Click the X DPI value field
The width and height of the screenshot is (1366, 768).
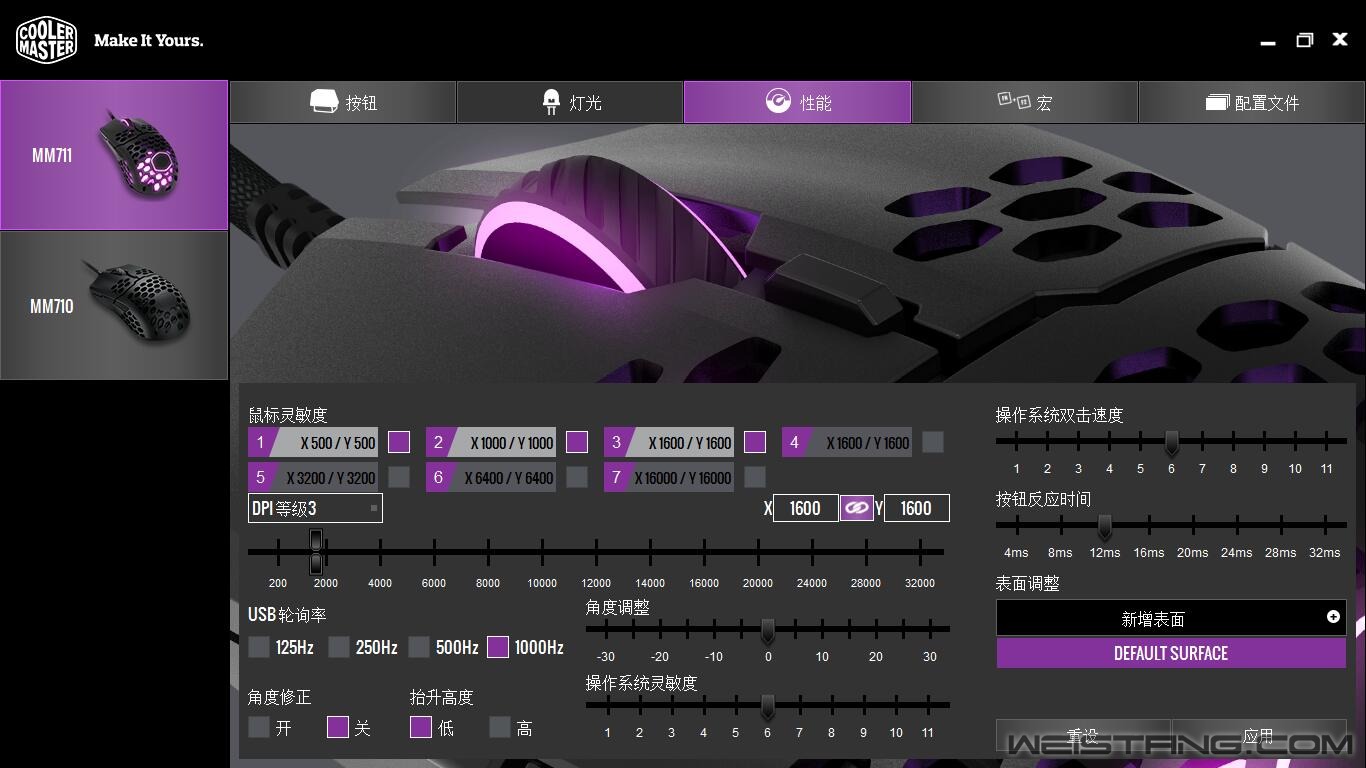pos(806,508)
